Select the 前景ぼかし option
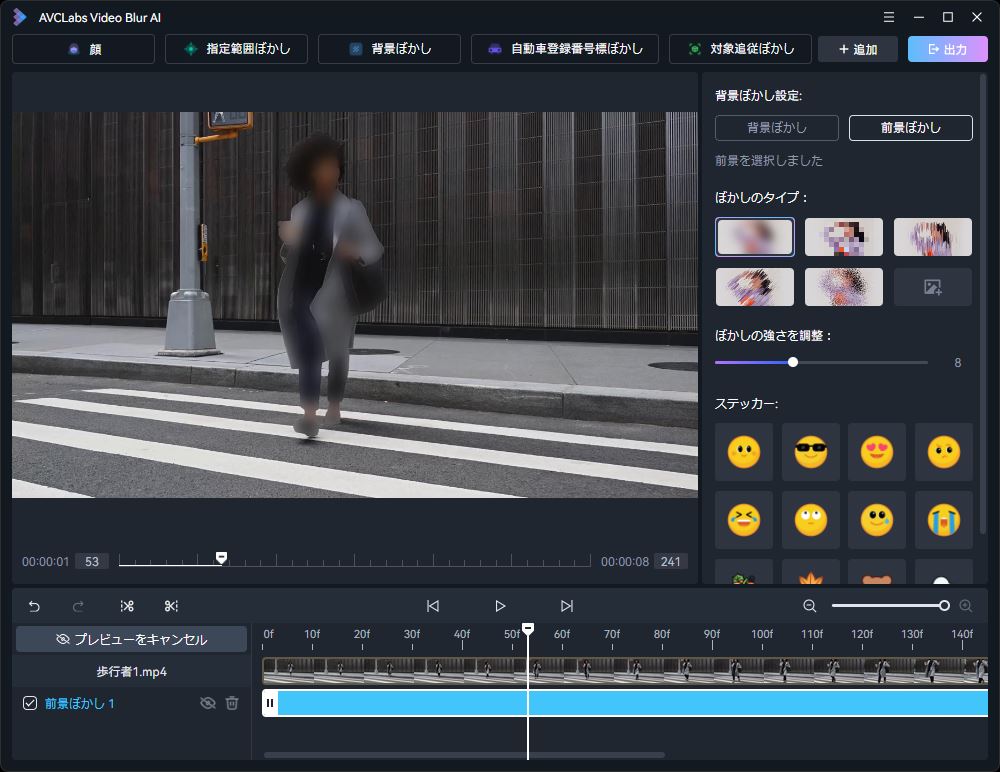The width and height of the screenshot is (1000, 772). (910, 128)
